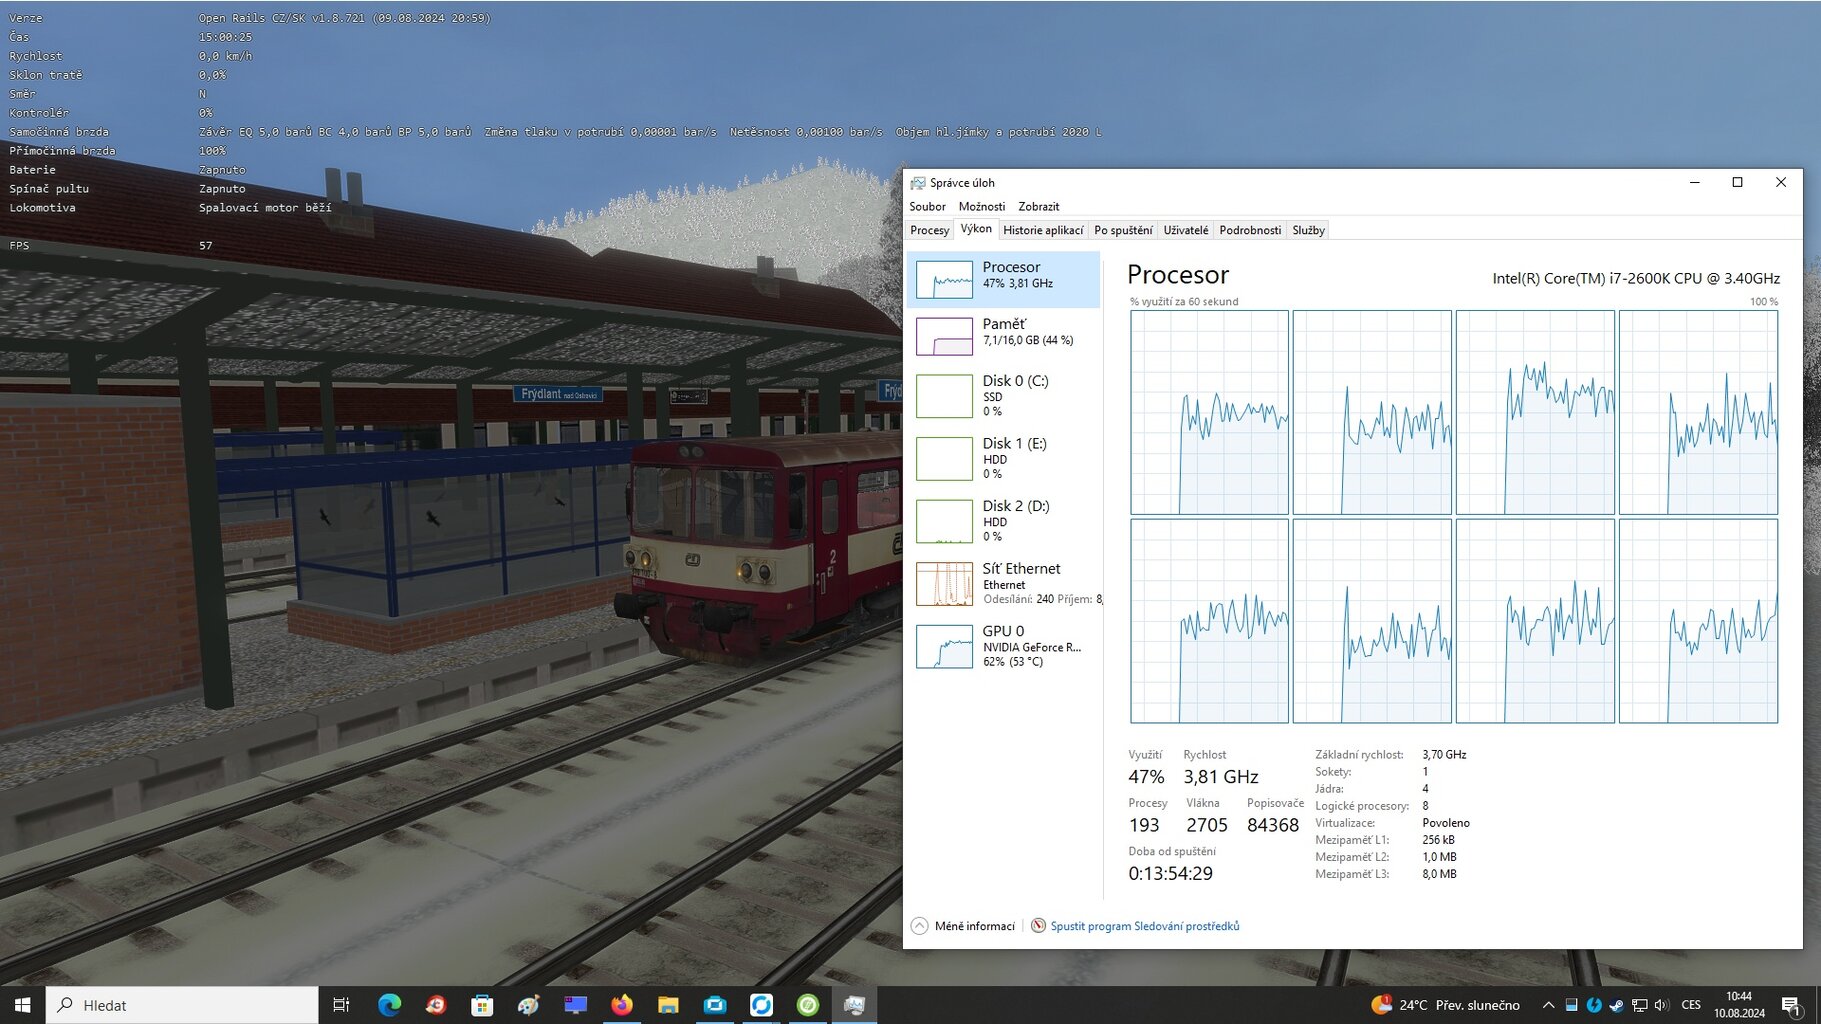Viewport: 1821px width, 1024px height.
Task: Minimize the Správce úloh window
Action: pyautogui.click(x=1694, y=182)
